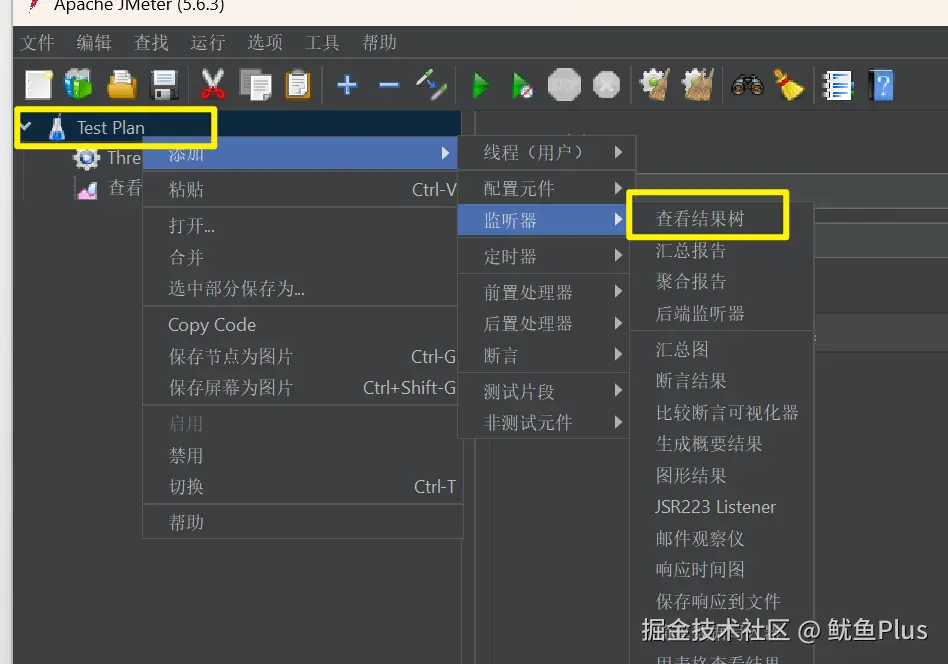Choose 切换 from the context menu
Viewport: 948px width, 664px height.
302,486
